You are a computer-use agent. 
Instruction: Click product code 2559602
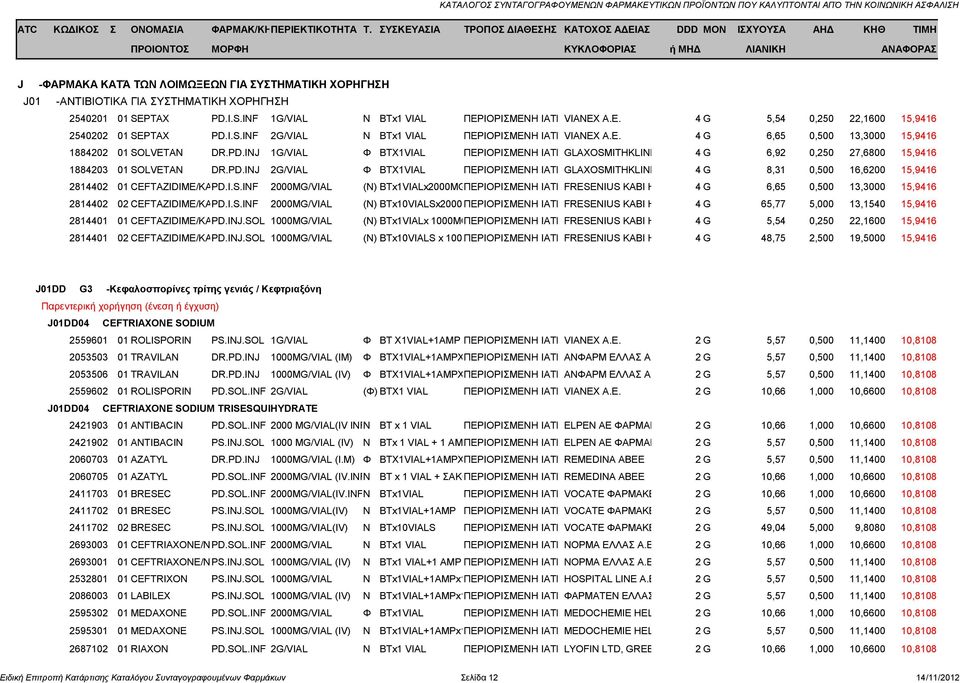click(x=88, y=391)
